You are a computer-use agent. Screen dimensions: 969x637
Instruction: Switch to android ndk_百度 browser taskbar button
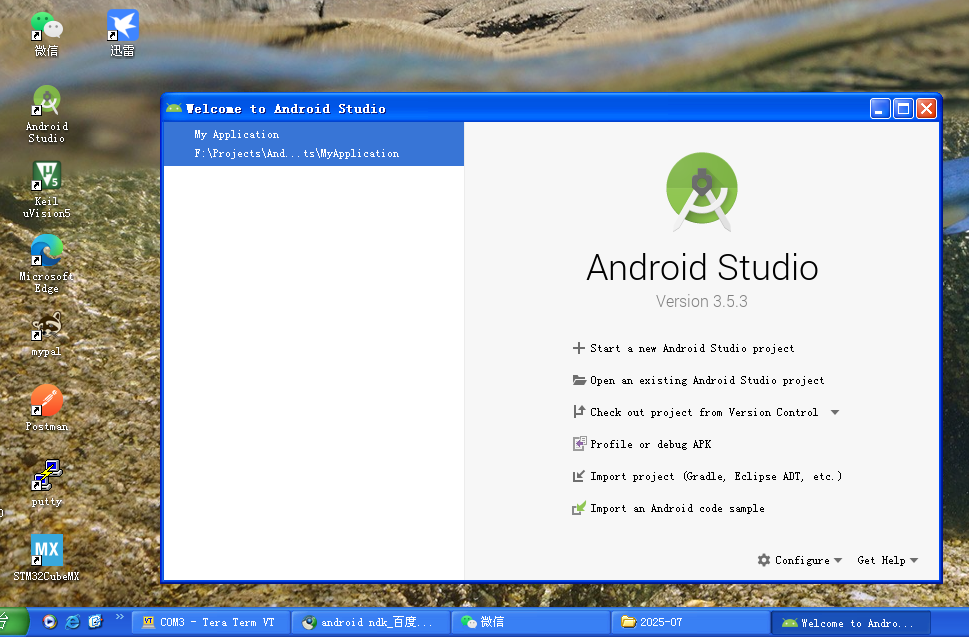[x=371, y=622]
